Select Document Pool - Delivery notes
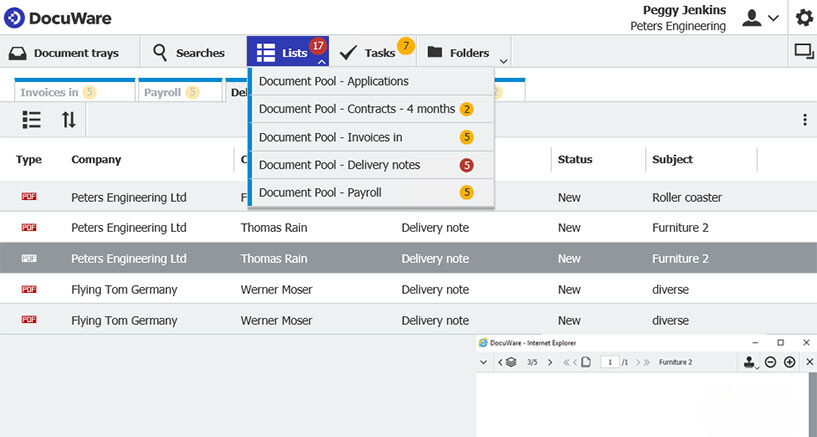This screenshot has width=817, height=437. (371, 165)
